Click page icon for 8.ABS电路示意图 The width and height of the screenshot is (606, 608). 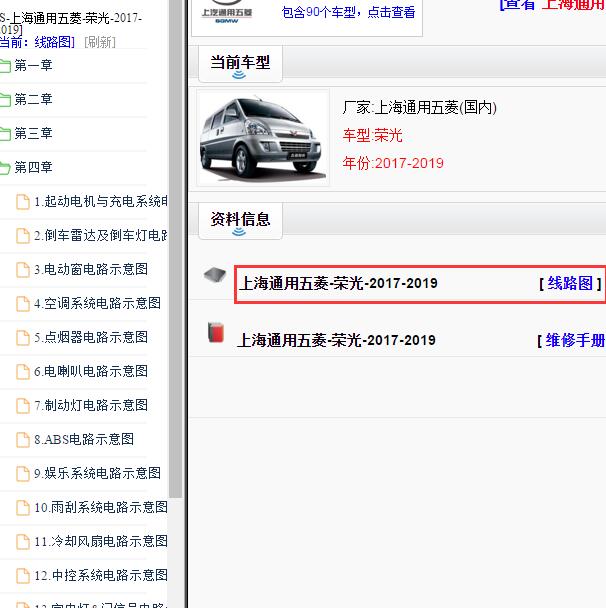22,440
